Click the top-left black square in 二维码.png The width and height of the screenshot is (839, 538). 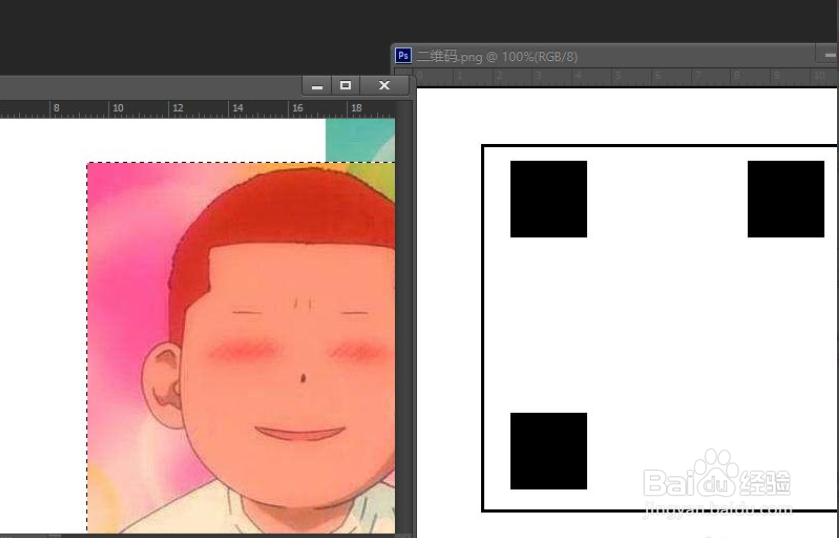pos(548,199)
